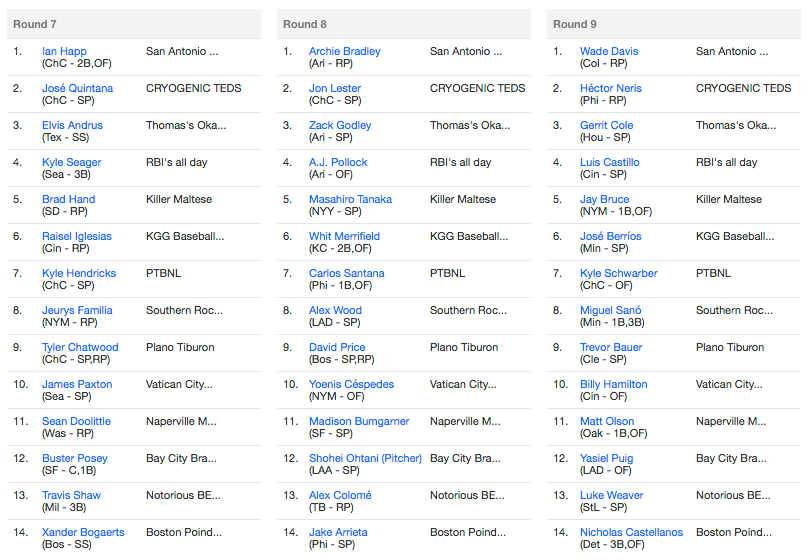The width and height of the screenshot is (810, 560).
Task: Click Jon Lester in Round 8
Action: (x=335, y=88)
